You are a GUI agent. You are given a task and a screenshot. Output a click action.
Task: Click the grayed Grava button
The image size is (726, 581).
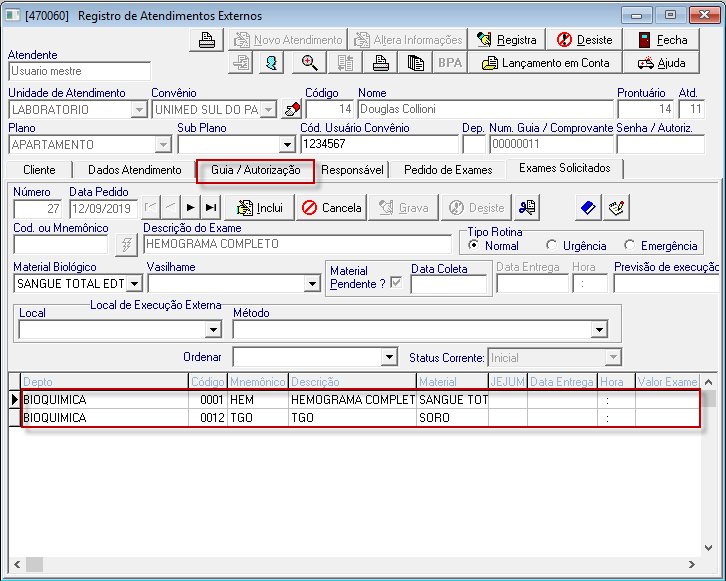(x=404, y=207)
